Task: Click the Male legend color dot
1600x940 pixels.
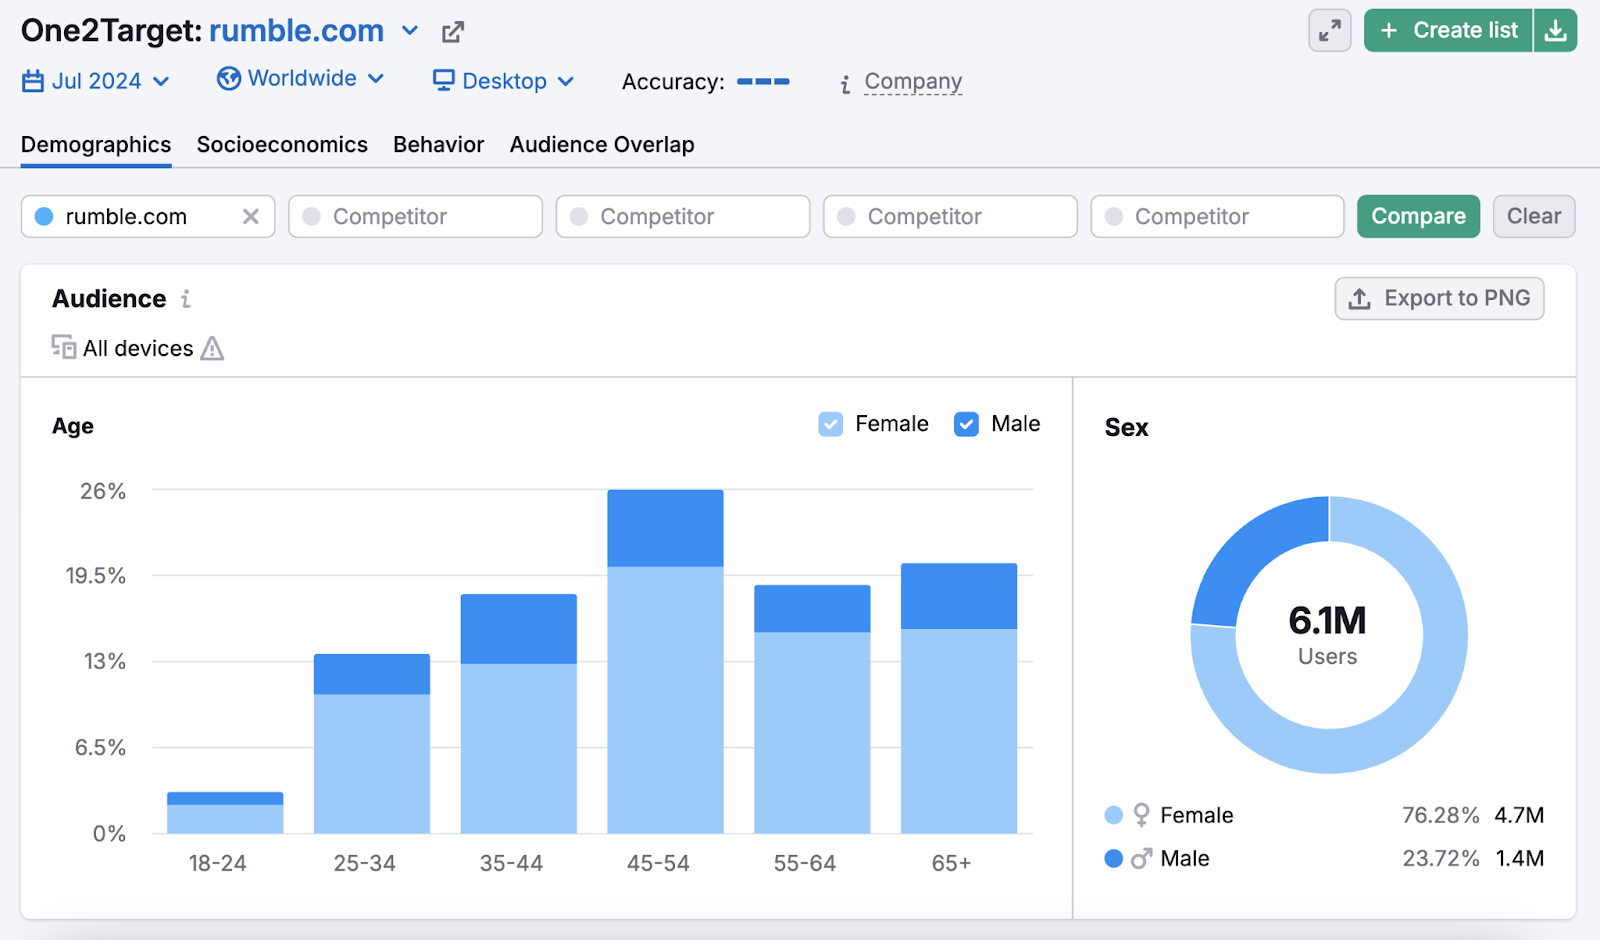Action: [x=1114, y=858]
